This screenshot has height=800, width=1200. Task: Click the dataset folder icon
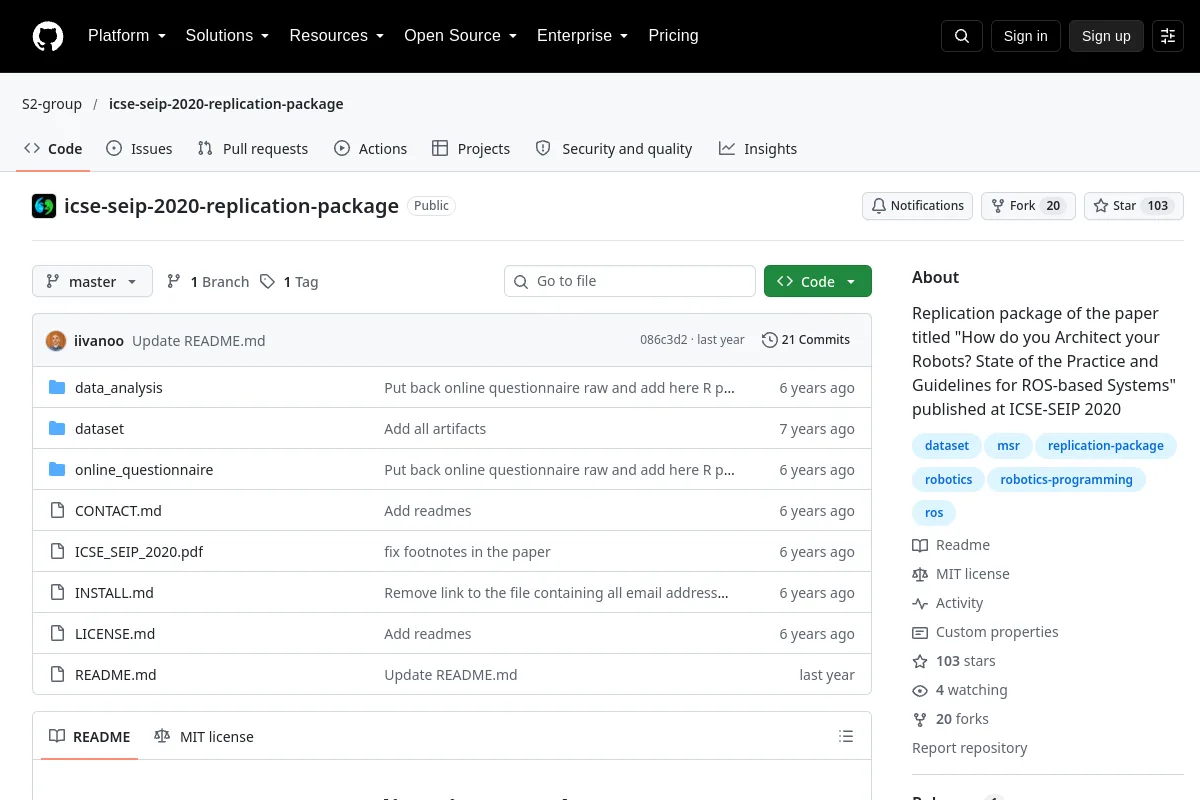point(57,429)
